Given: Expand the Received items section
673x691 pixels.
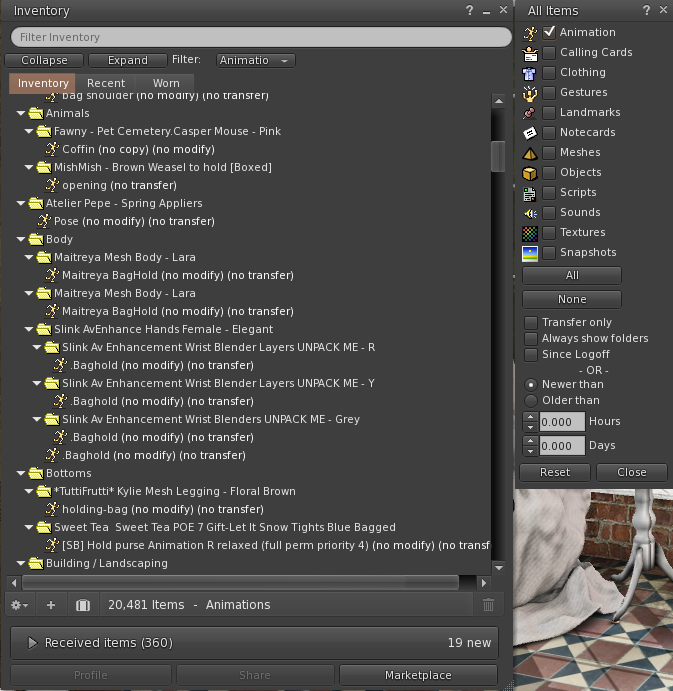Looking at the screenshot, I should click(x=32, y=643).
